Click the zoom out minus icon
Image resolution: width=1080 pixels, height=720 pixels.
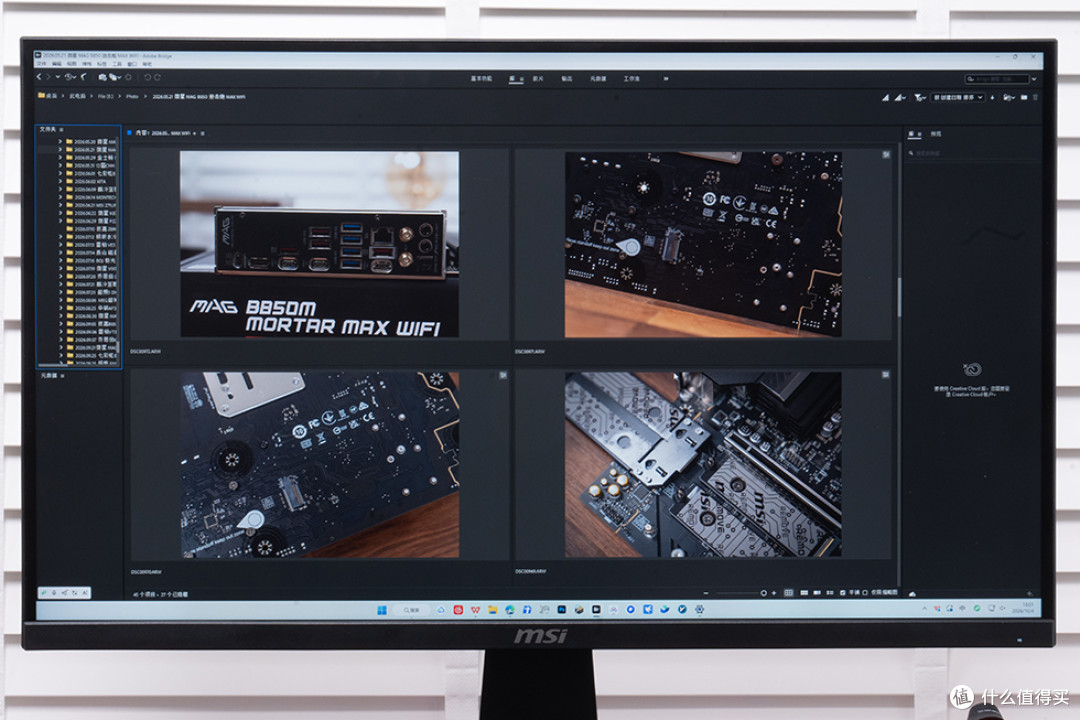click(x=706, y=593)
